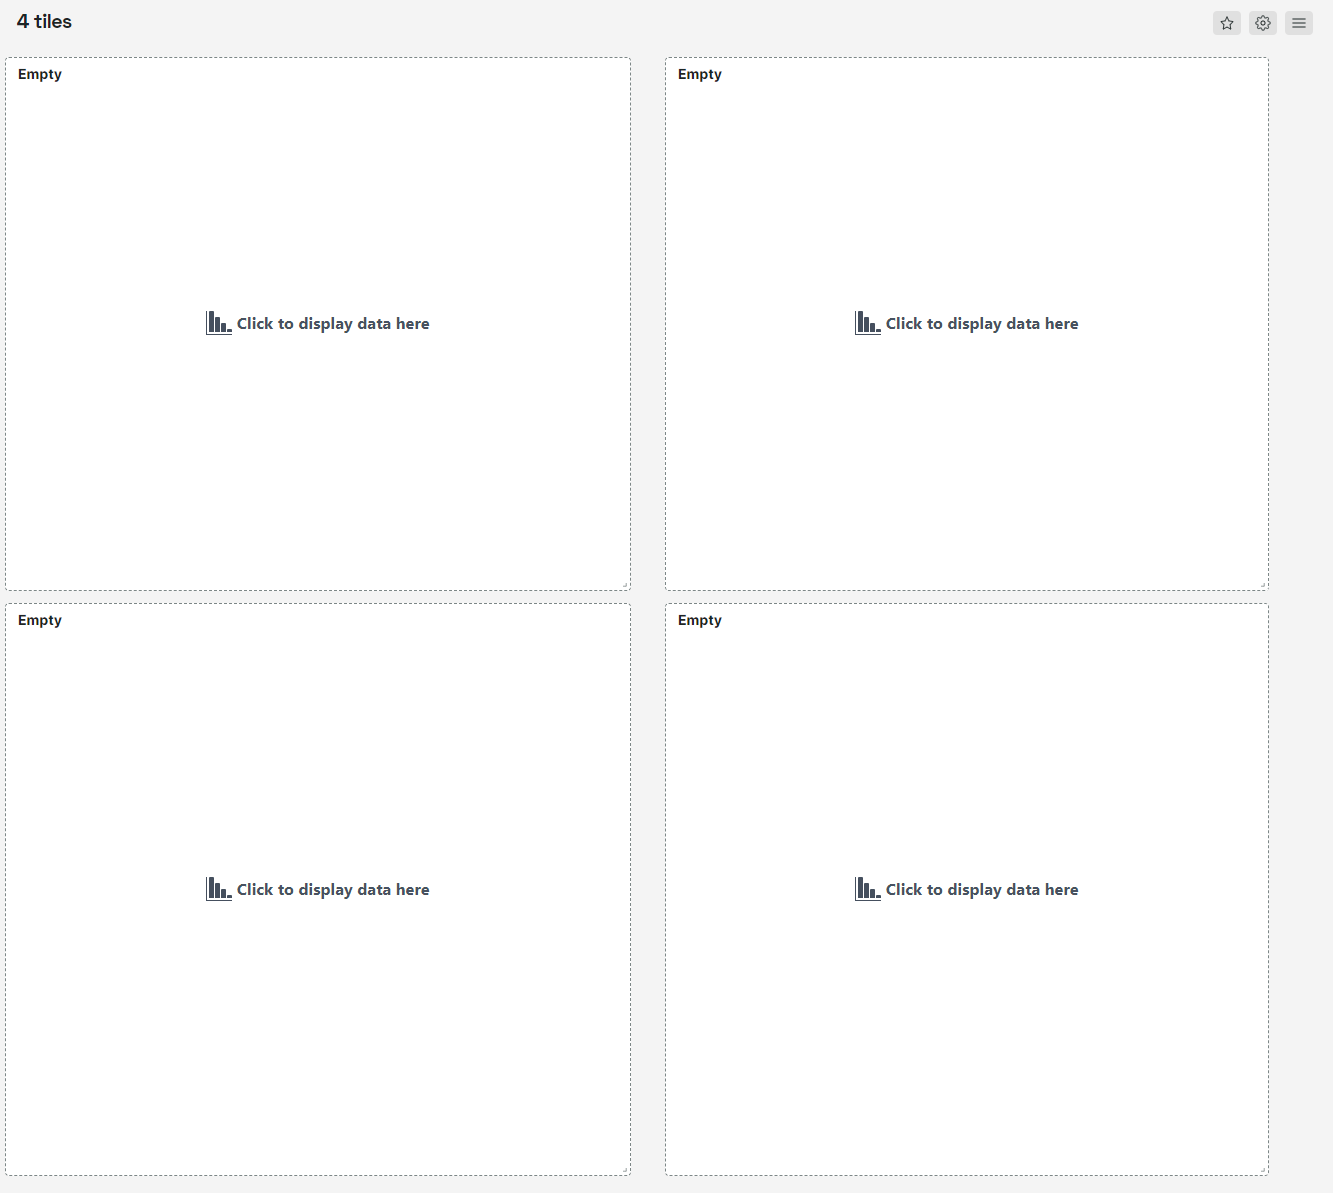Click the top-right tile's resize handle corner
Viewport: 1333px width, 1193px height.
pyautogui.click(x=1263, y=585)
